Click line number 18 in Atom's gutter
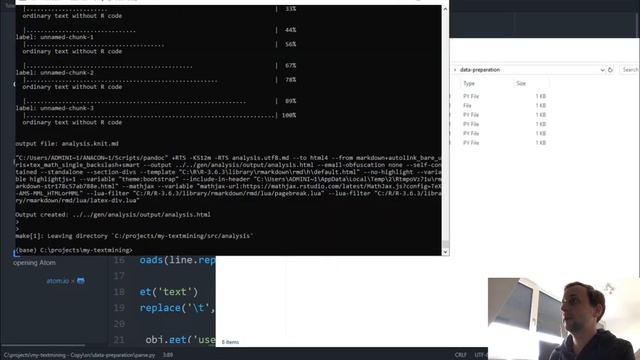 [119, 292]
